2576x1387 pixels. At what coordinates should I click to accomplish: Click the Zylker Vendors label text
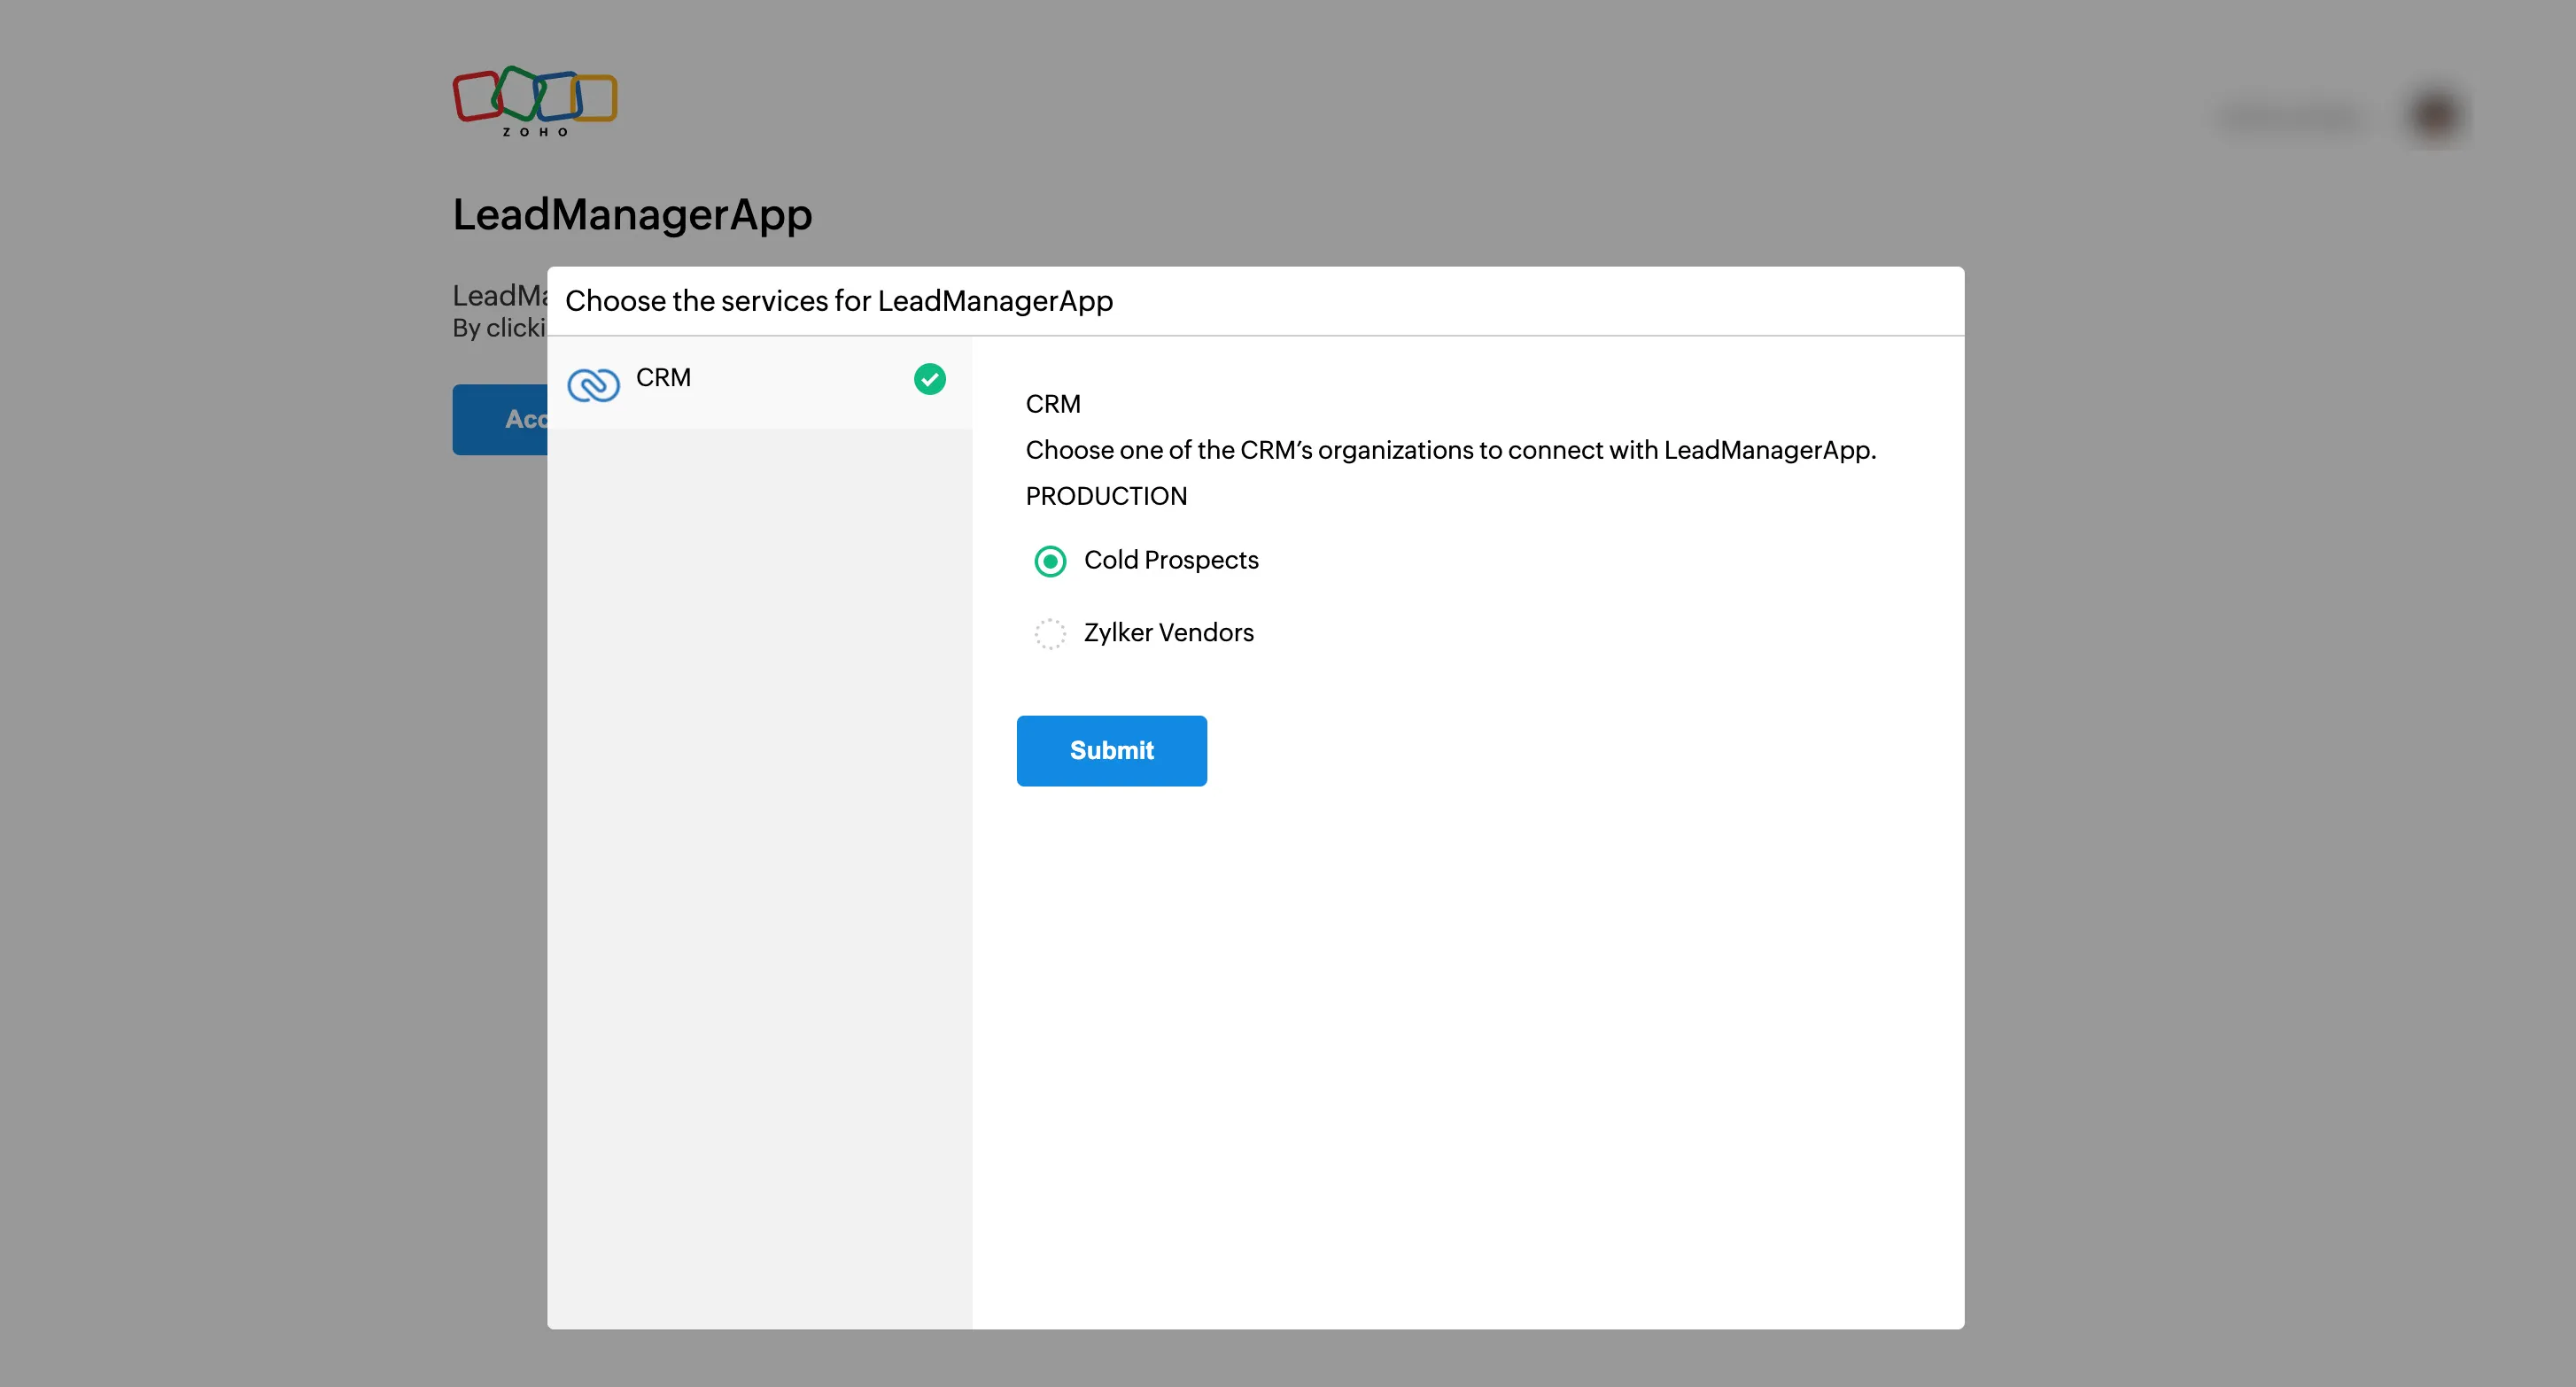pyautogui.click(x=1168, y=633)
